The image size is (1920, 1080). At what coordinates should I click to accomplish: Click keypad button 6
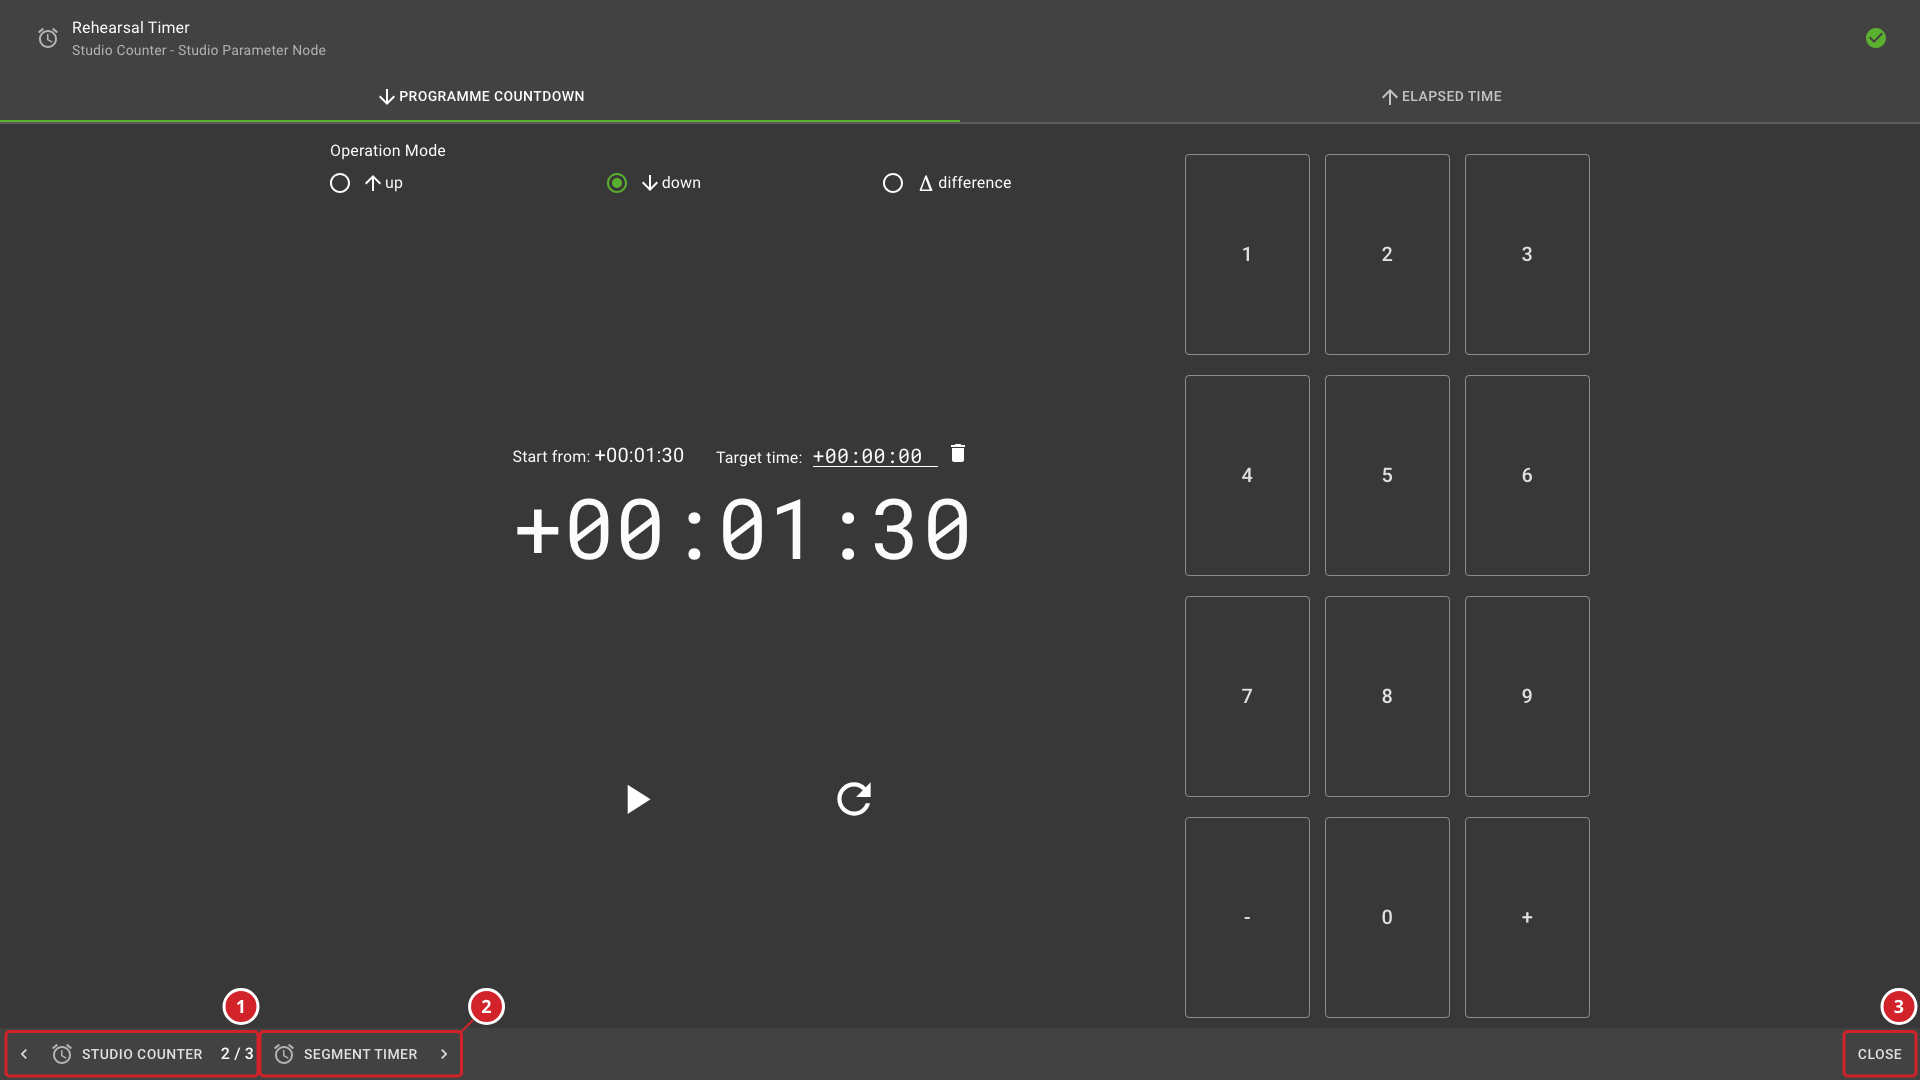coord(1527,475)
